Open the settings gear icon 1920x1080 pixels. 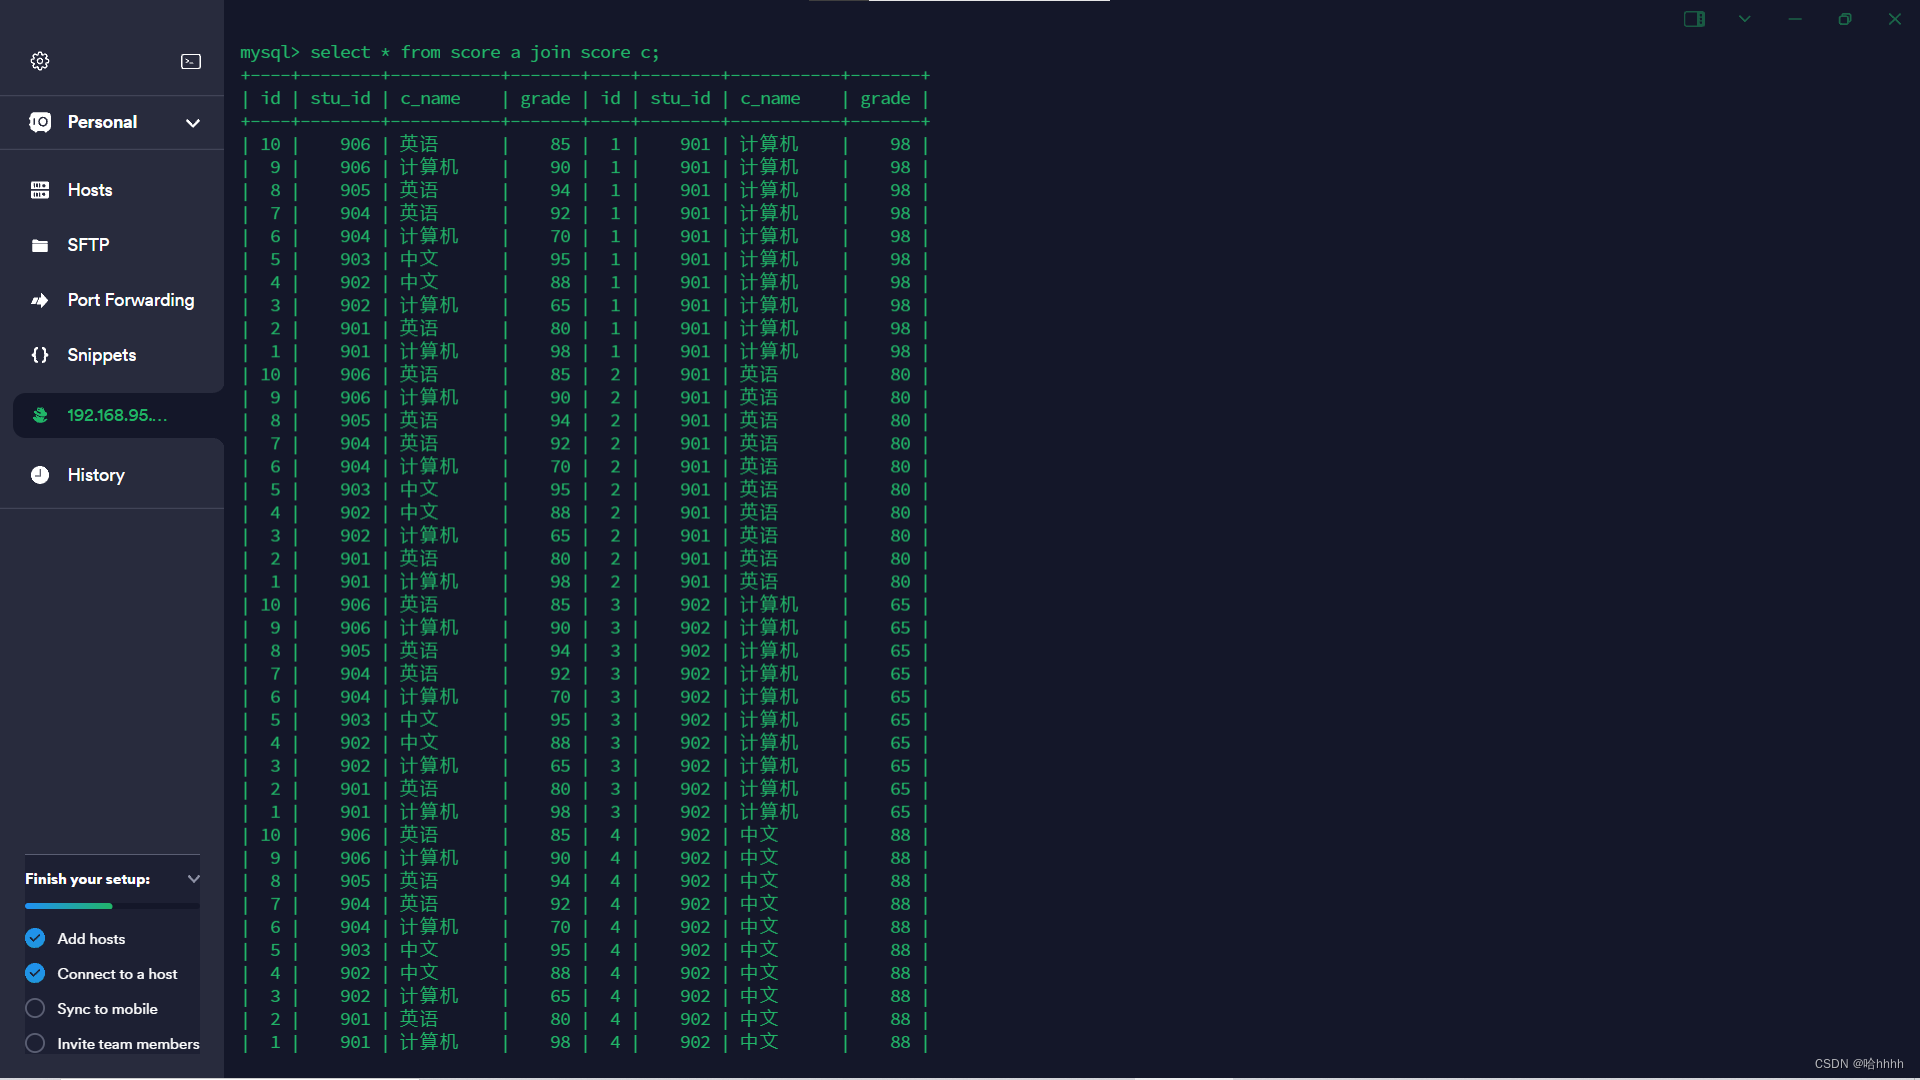coord(40,61)
